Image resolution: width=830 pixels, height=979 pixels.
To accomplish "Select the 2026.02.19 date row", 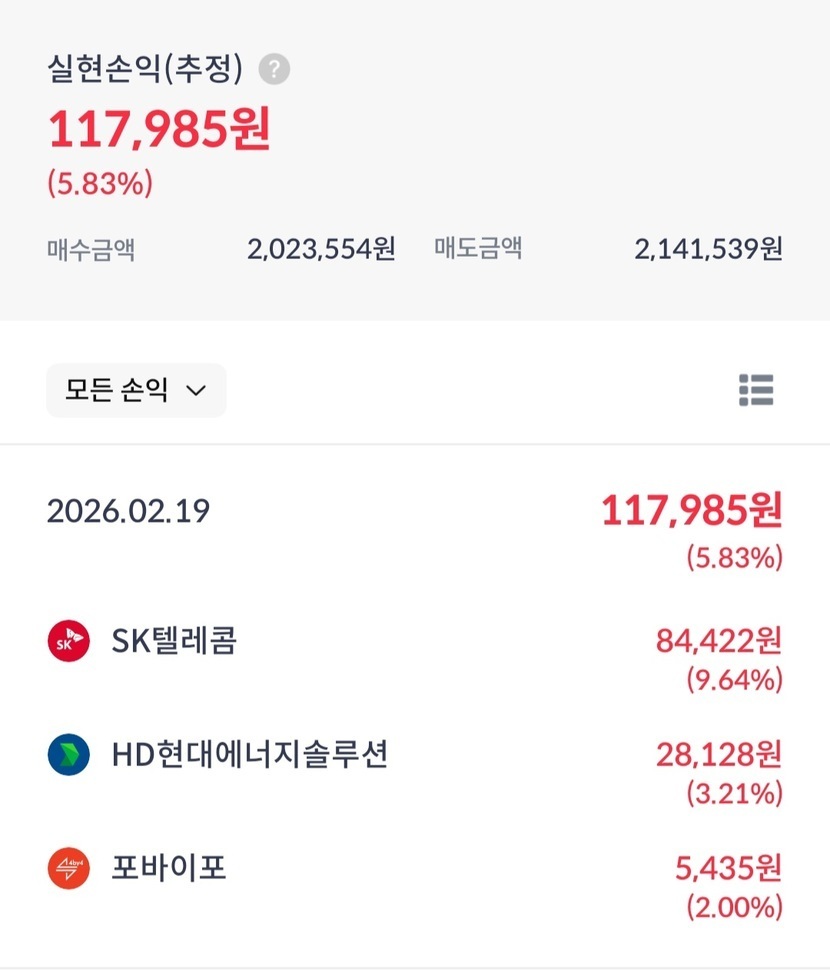I will (x=129, y=511).
